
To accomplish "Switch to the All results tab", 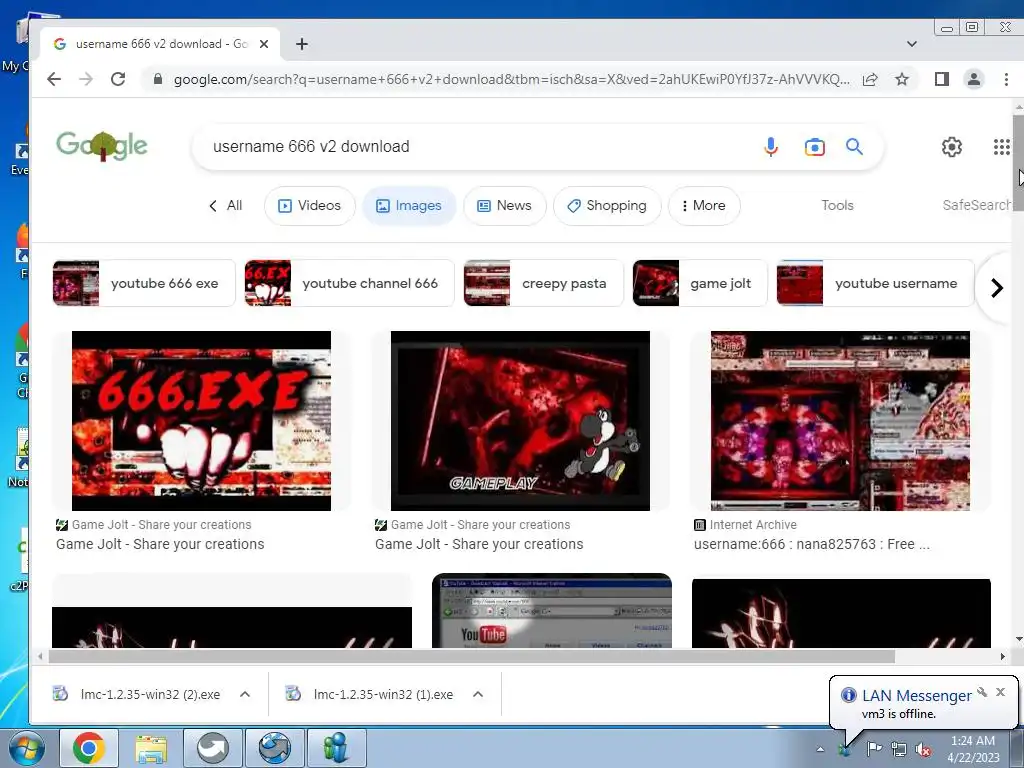I will tap(225, 206).
